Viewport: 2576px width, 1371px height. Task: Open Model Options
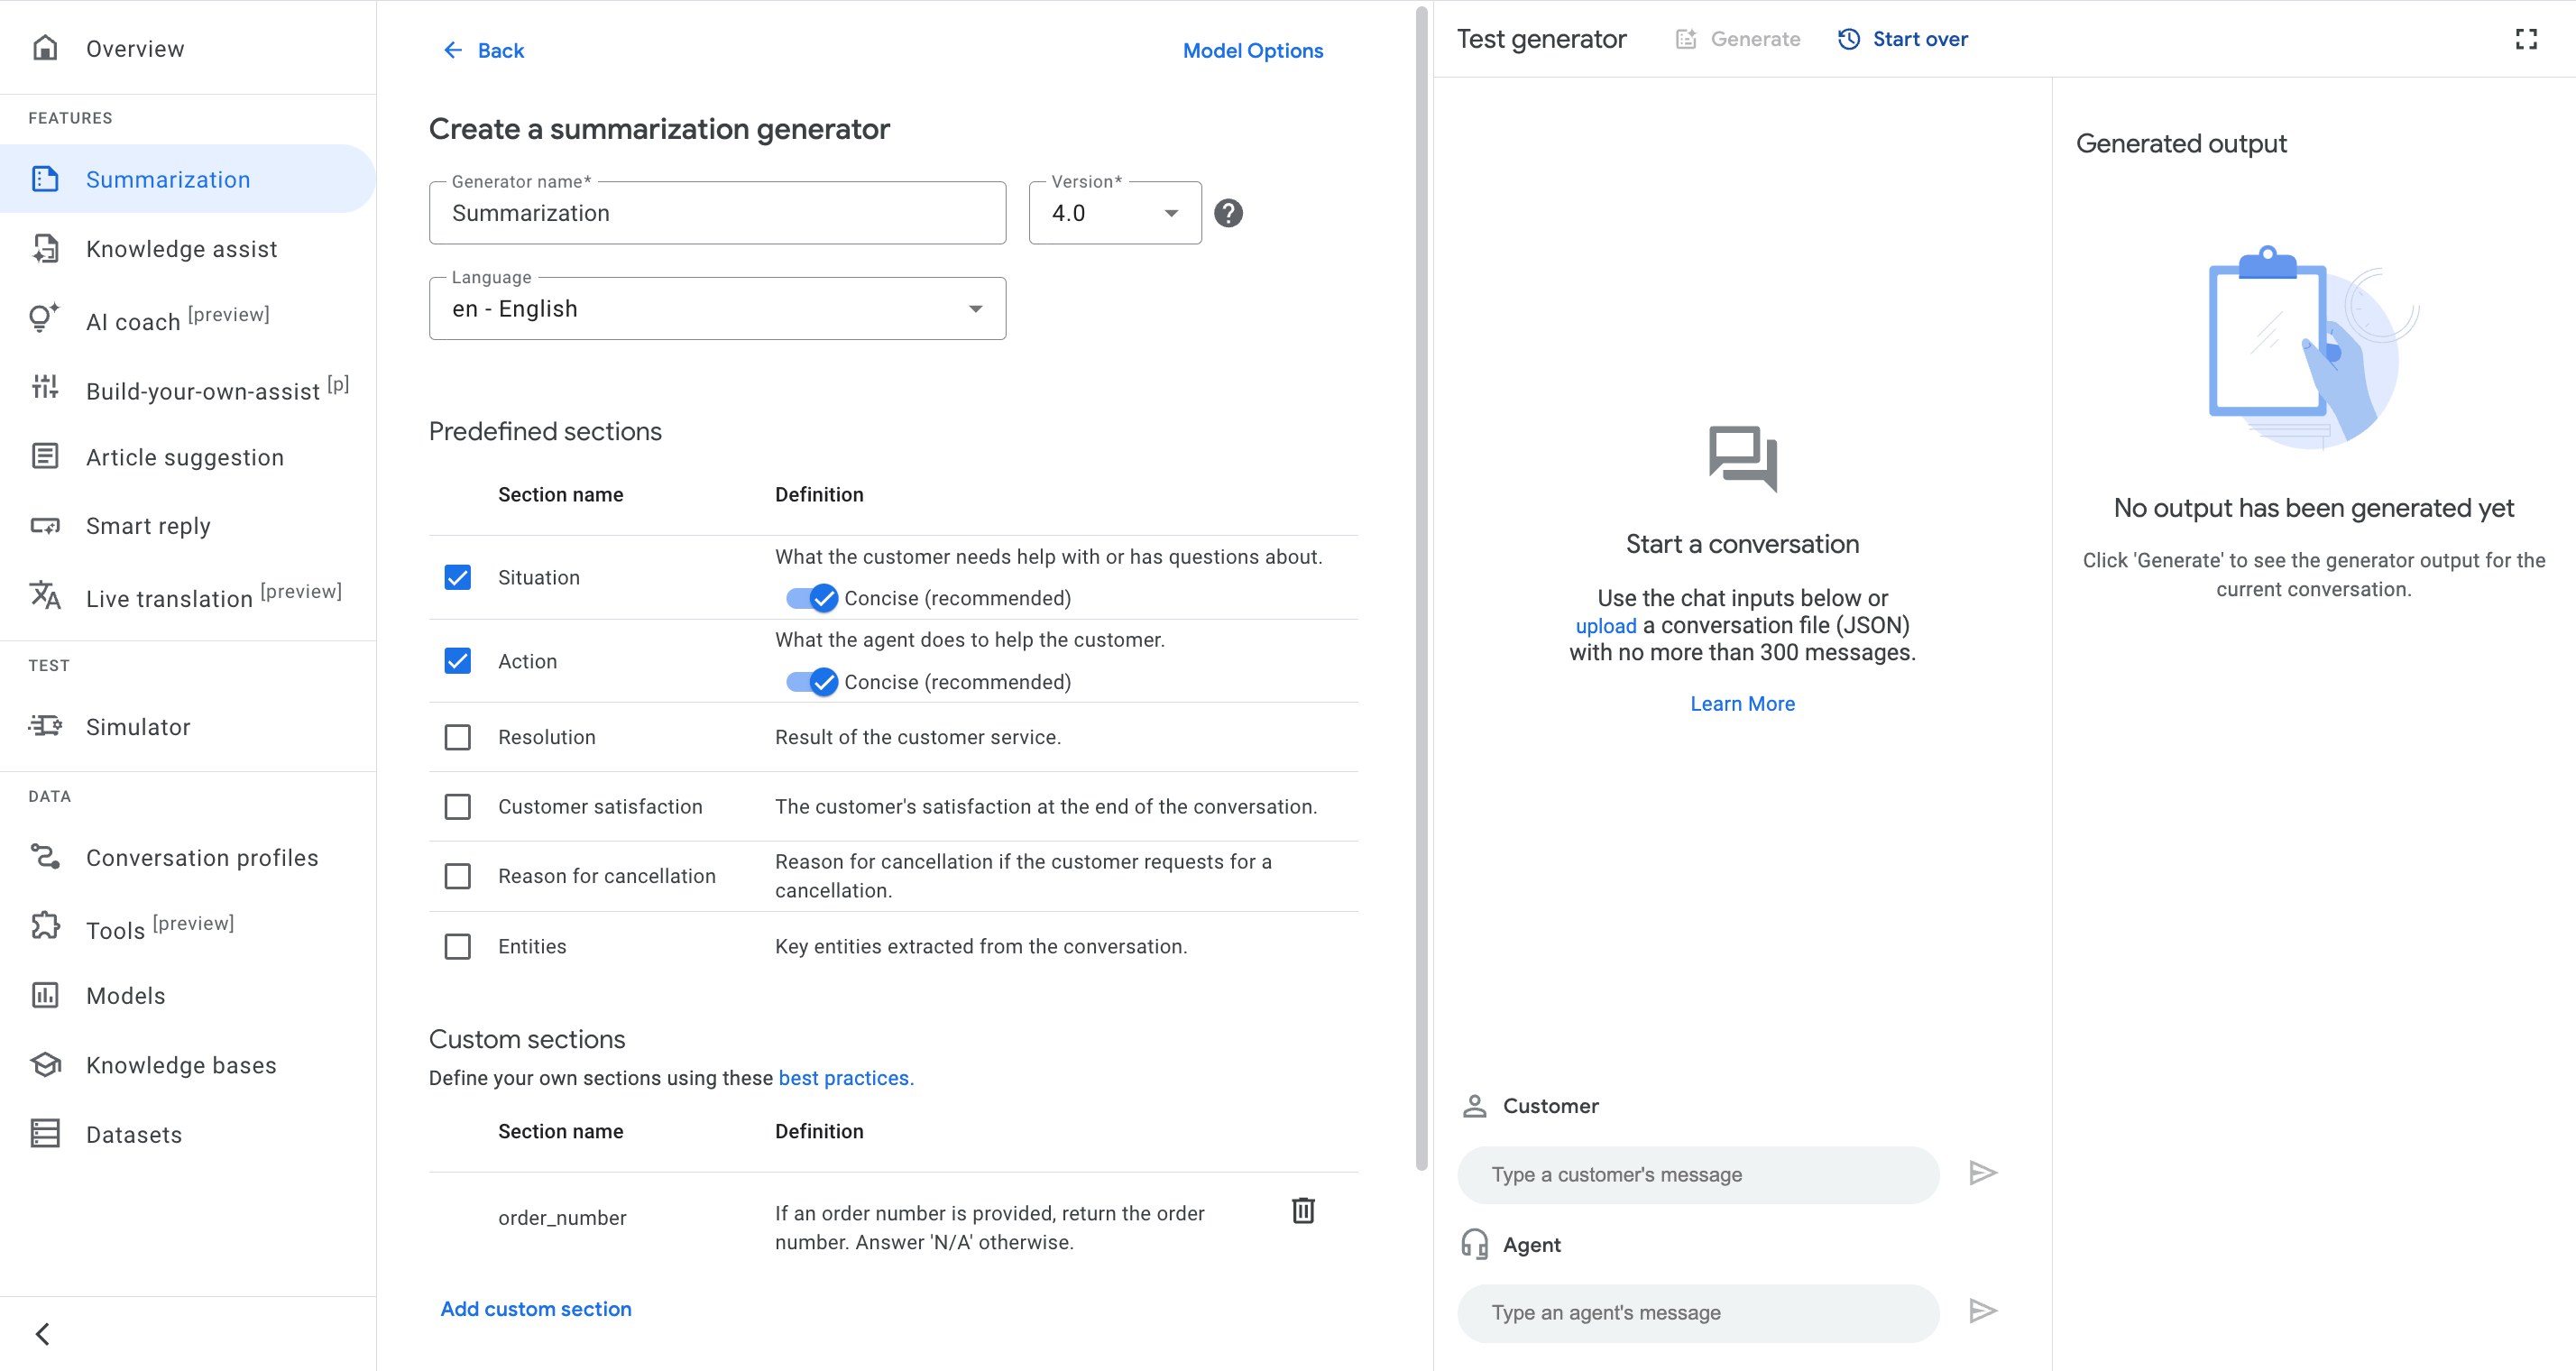pyautogui.click(x=1252, y=50)
